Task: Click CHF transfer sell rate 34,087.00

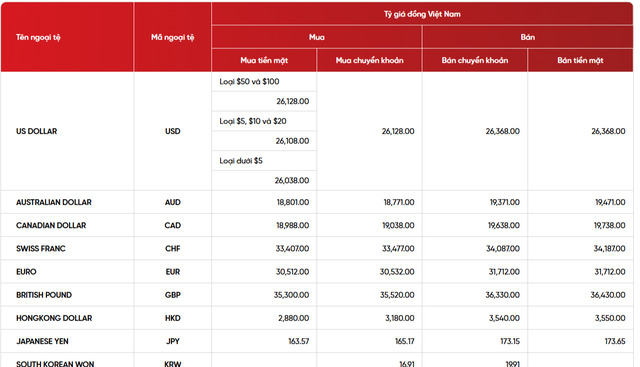Action: point(503,249)
